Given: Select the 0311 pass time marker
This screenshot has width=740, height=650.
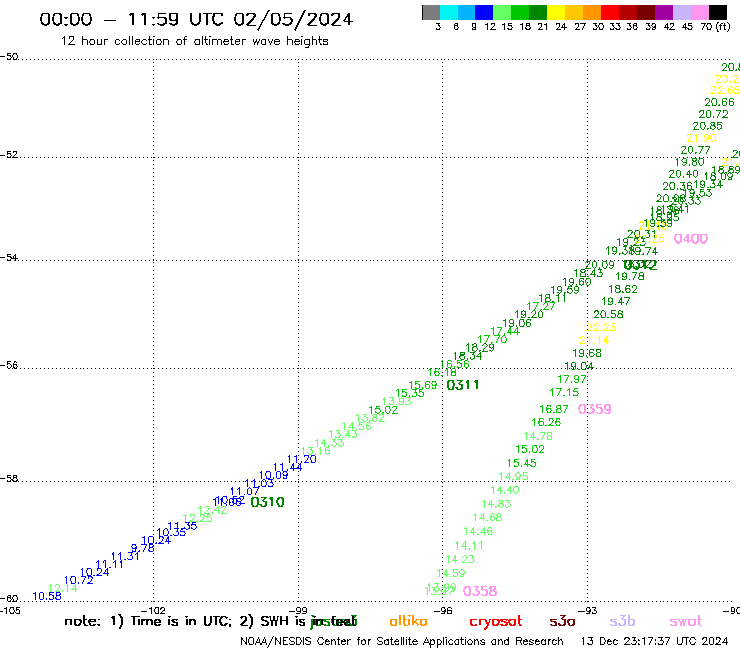Looking at the screenshot, I should pos(462,385).
